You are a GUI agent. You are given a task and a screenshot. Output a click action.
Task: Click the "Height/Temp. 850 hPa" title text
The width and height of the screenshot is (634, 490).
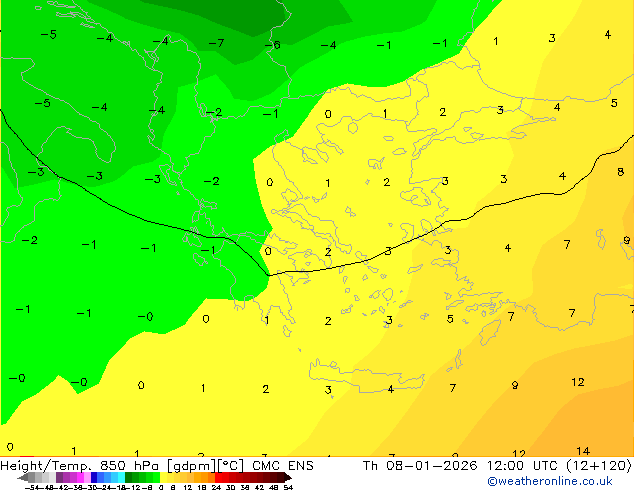click(79, 466)
